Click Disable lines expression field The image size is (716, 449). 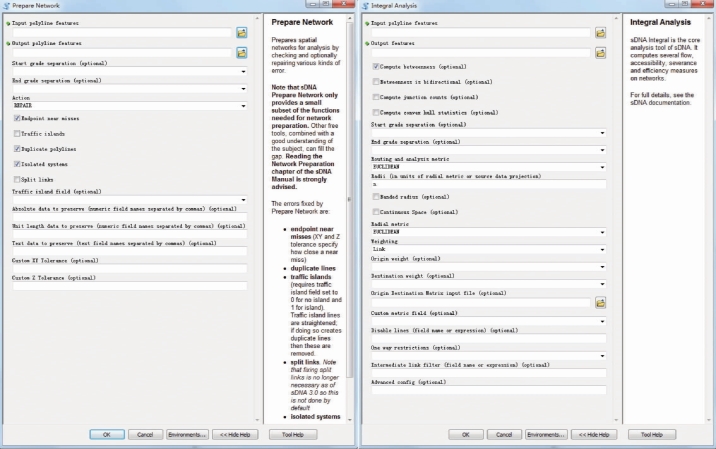489,338
